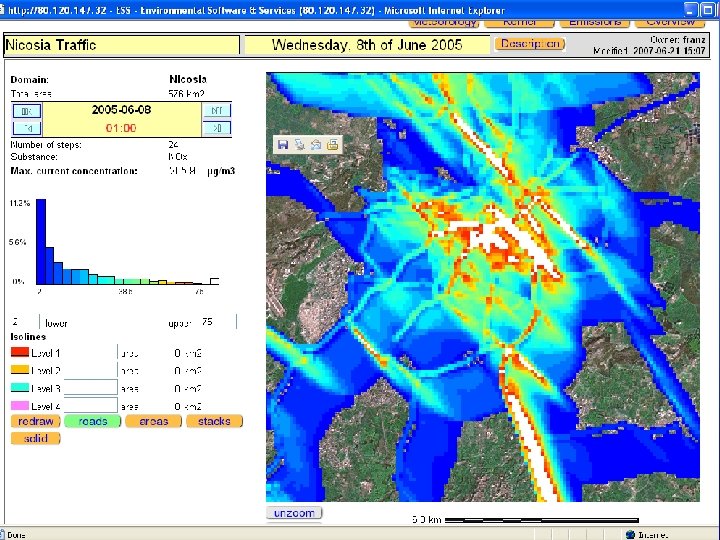The height and width of the screenshot is (540, 720).
Task: Step forward one hour in the simulation
Action: 217,128
